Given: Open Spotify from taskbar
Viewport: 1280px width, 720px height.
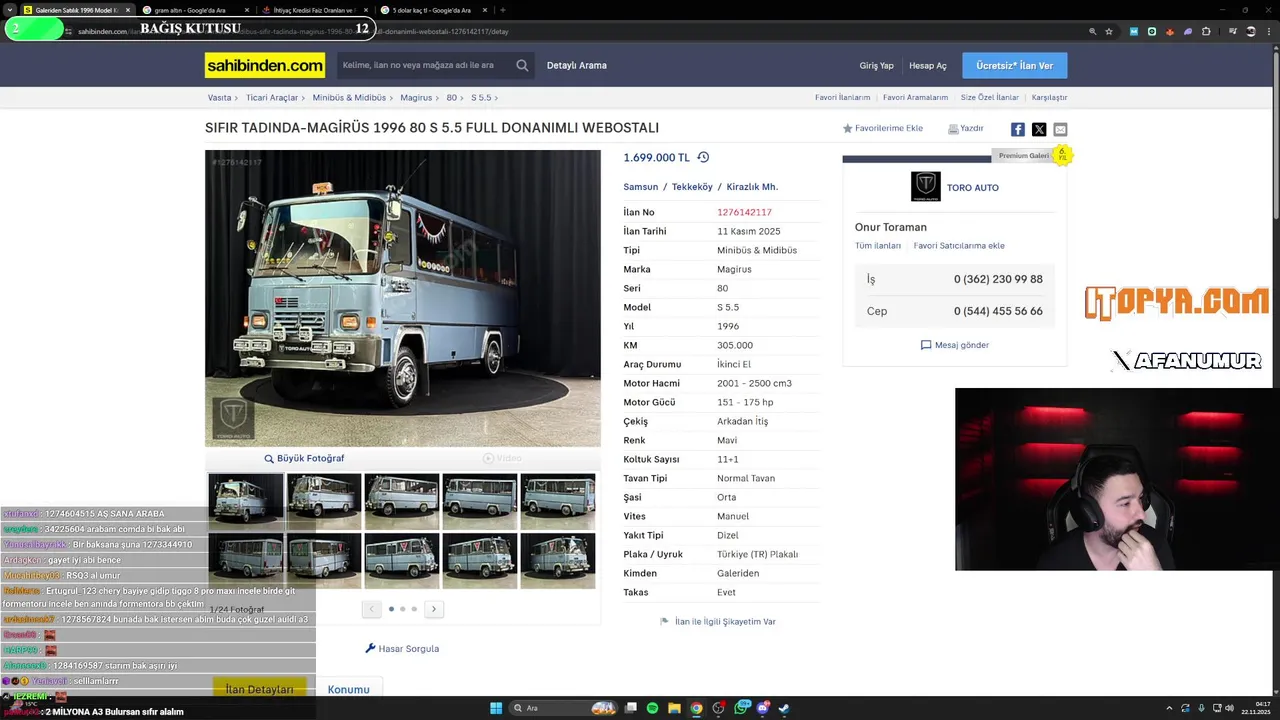Looking at the screenshot, I should 652,708.
